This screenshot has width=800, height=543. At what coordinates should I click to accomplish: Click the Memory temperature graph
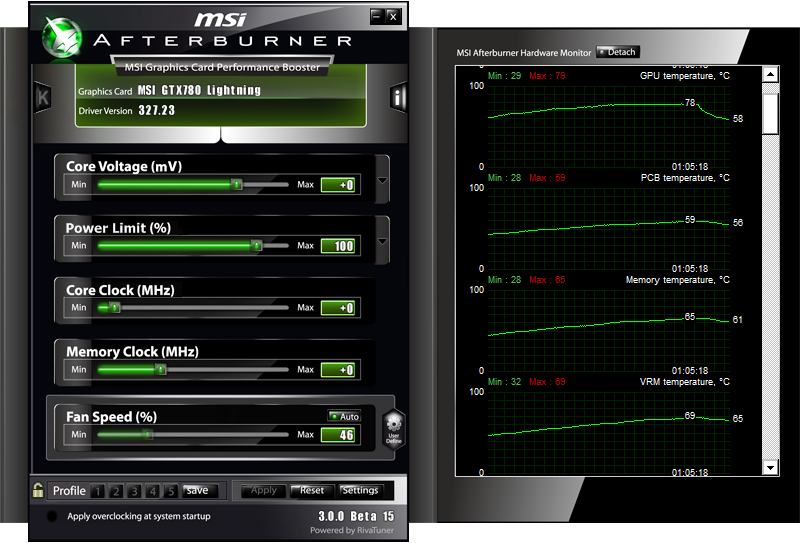(609, 331)
